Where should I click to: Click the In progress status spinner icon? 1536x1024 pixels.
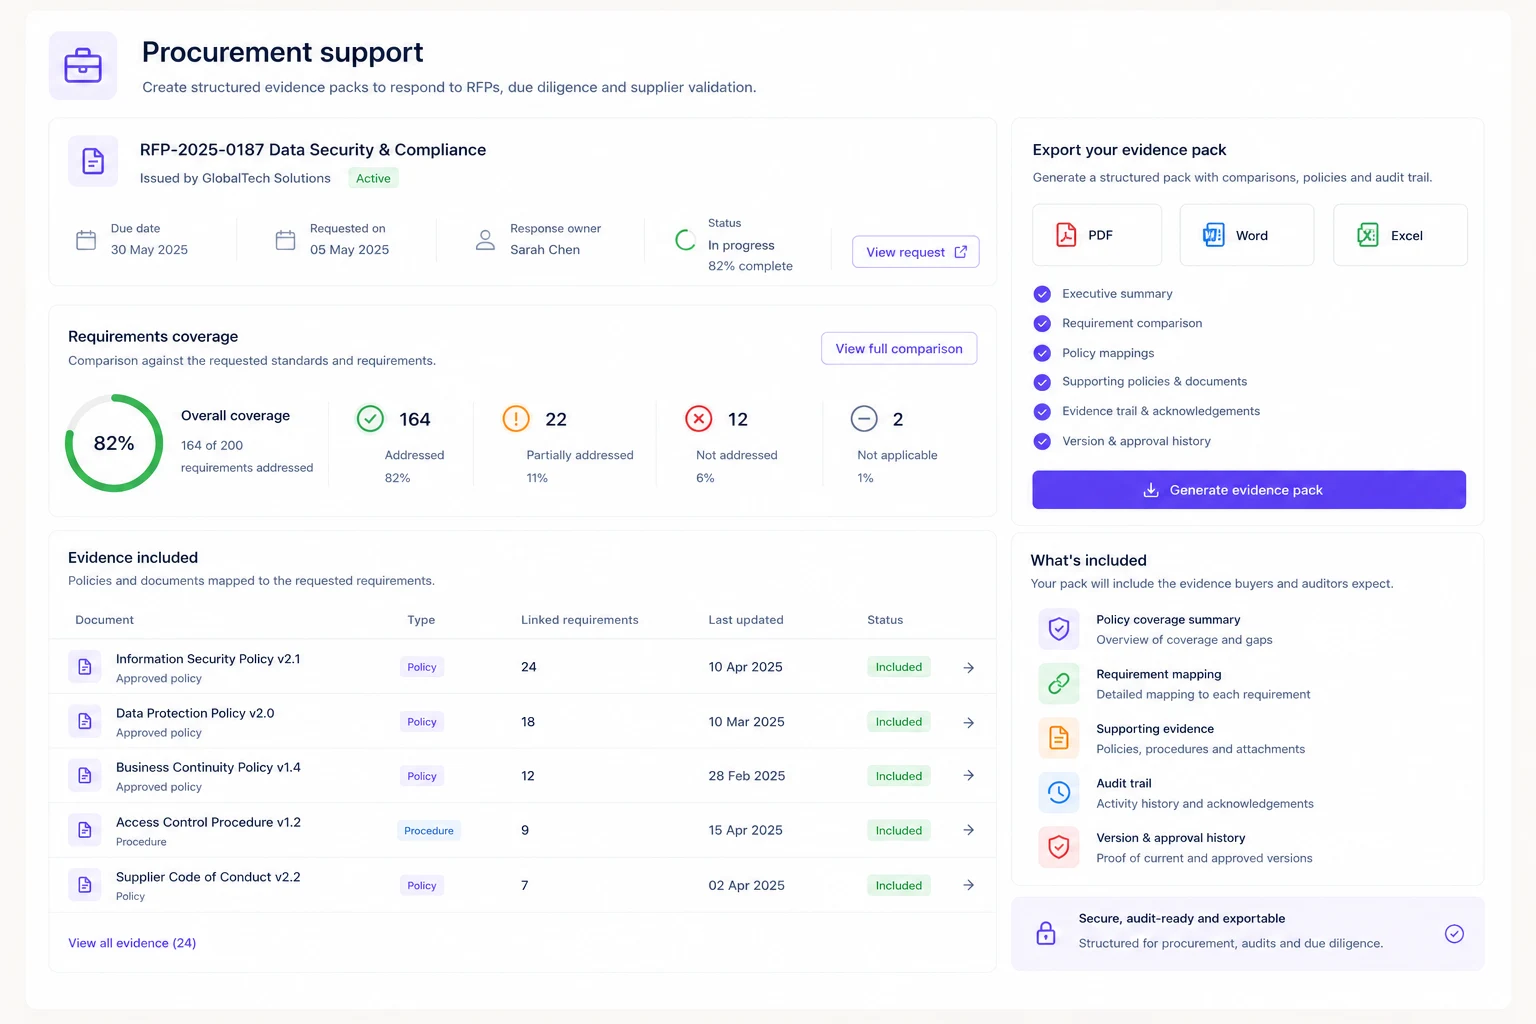coord(685,240)
